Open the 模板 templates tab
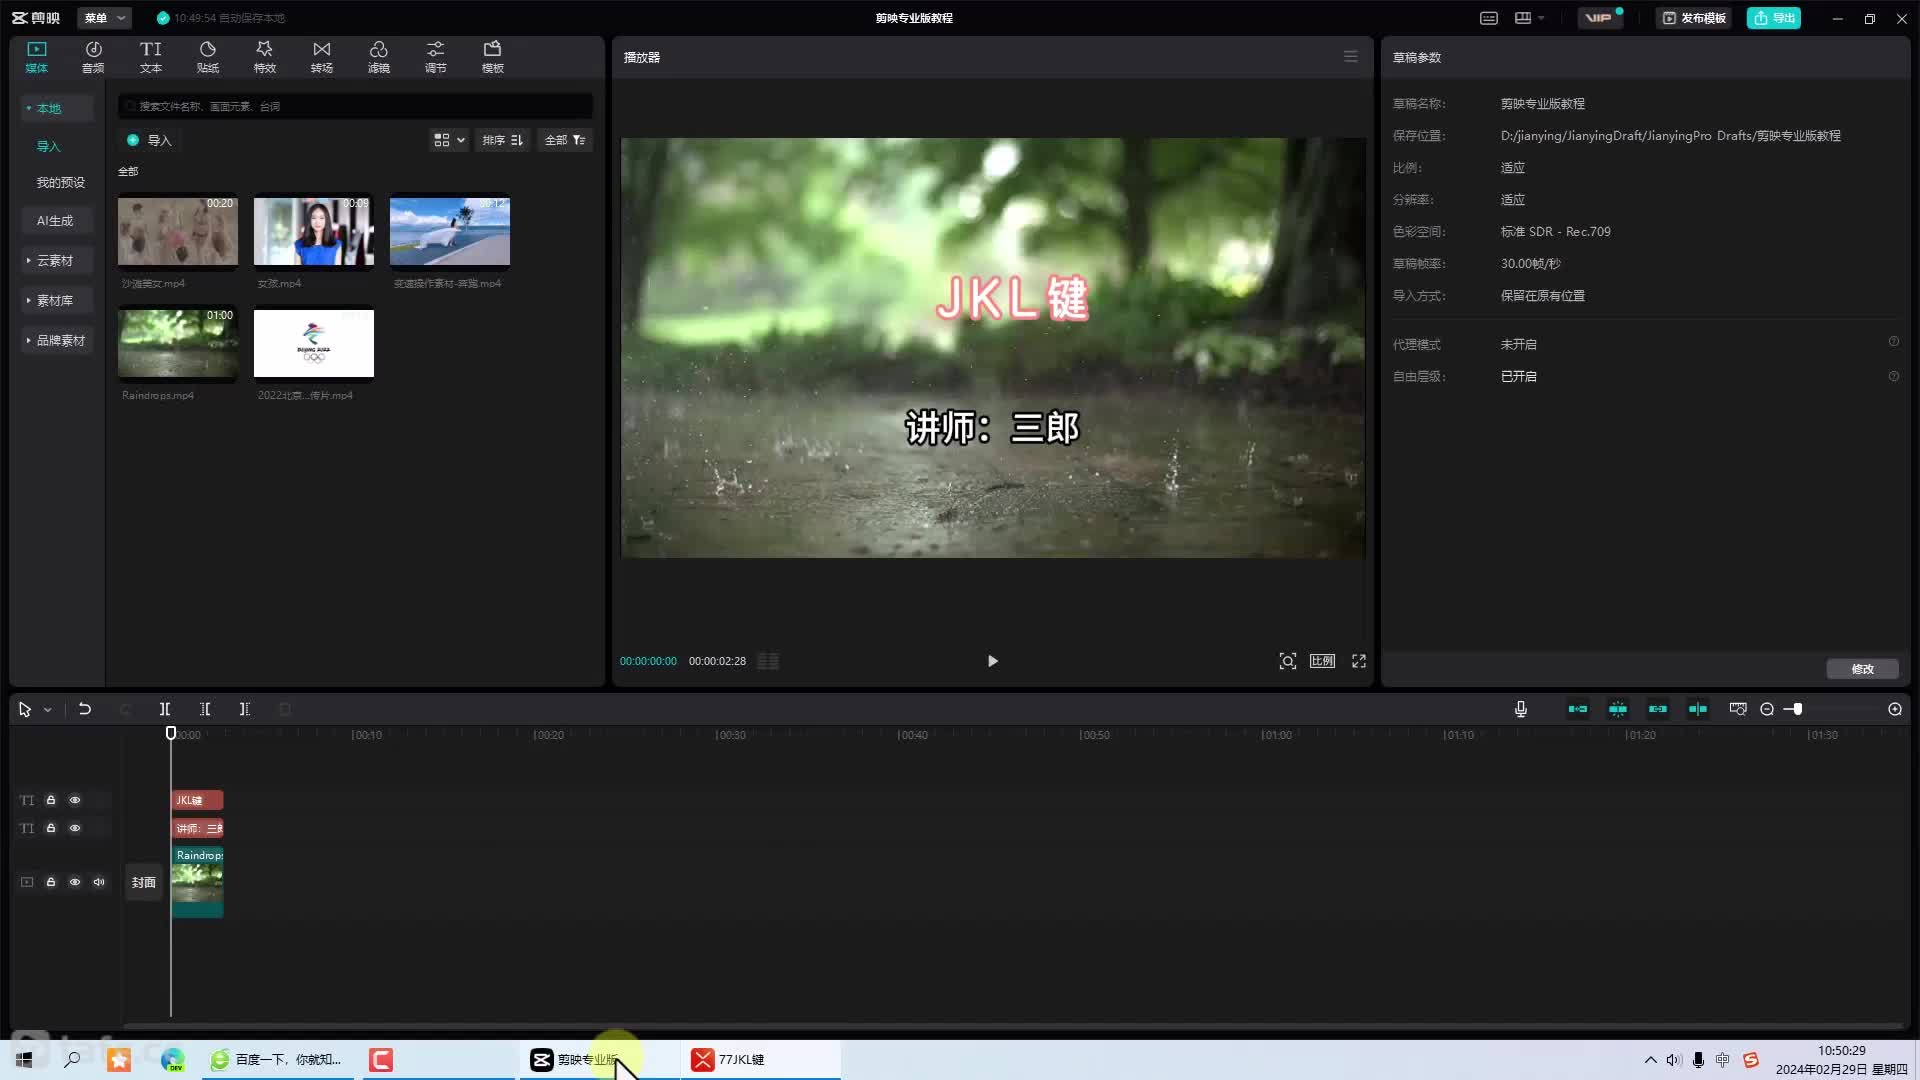This screenshot has width=1920, height=1080. pos(492,57)
